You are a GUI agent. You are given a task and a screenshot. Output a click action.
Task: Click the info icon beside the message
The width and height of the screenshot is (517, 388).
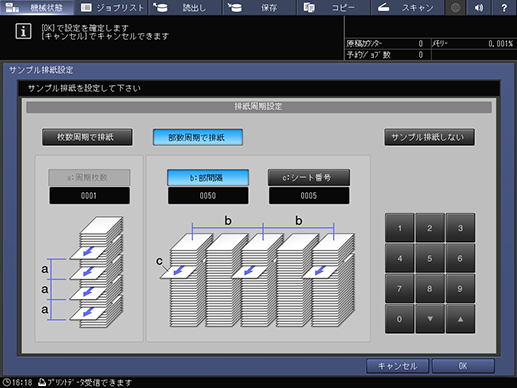click(x=23, y=32)
